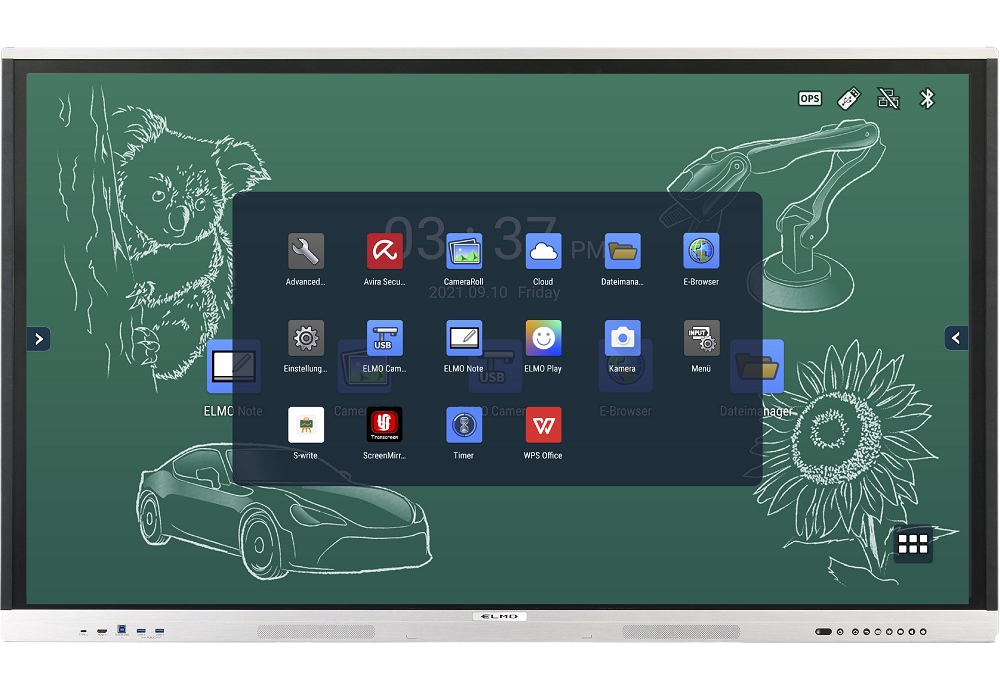The image size is (1000, 700).
Task: Expand the left side toolbar arrow
Action: (x=39, y=339)
